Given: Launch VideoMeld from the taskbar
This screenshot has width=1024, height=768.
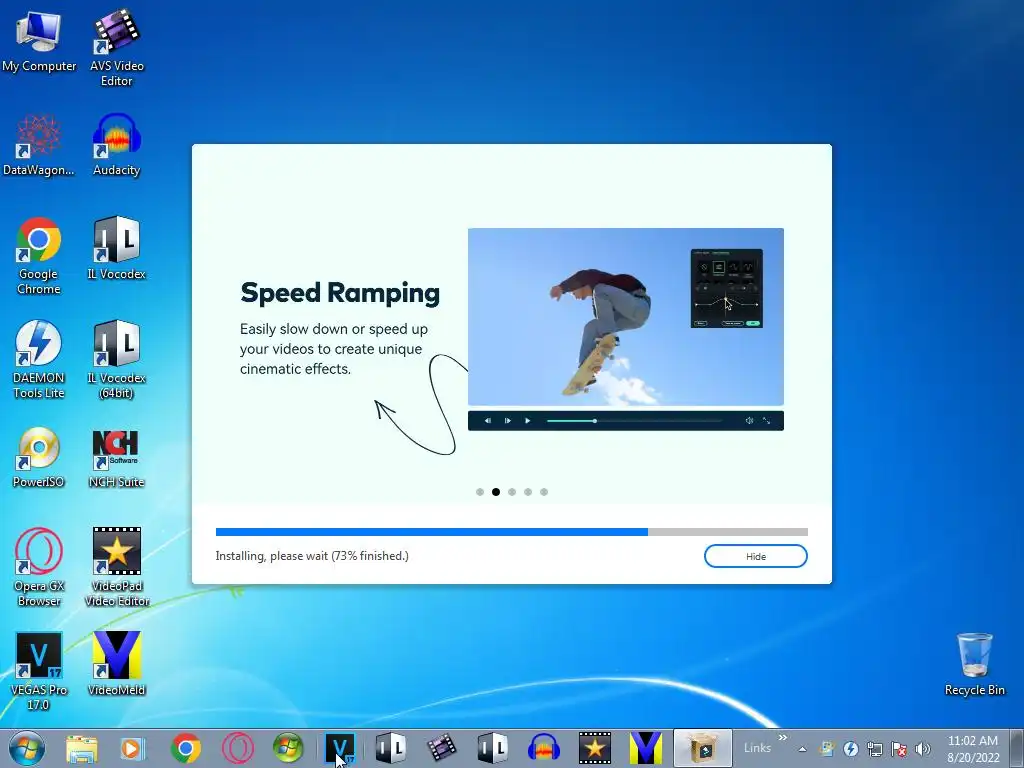Looking at the screenshot, I should tap(646, 748).
